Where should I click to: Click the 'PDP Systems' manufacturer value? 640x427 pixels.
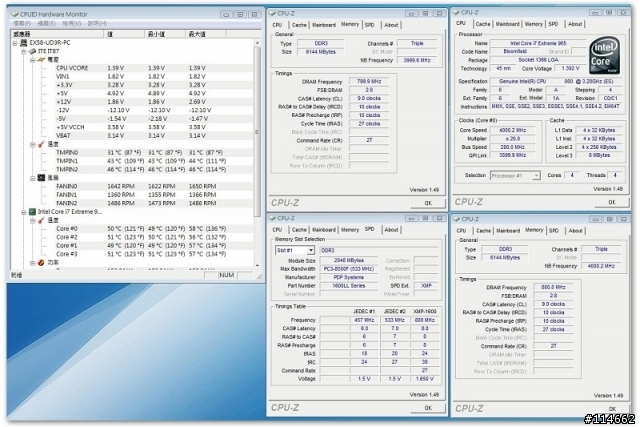(349, 277)
